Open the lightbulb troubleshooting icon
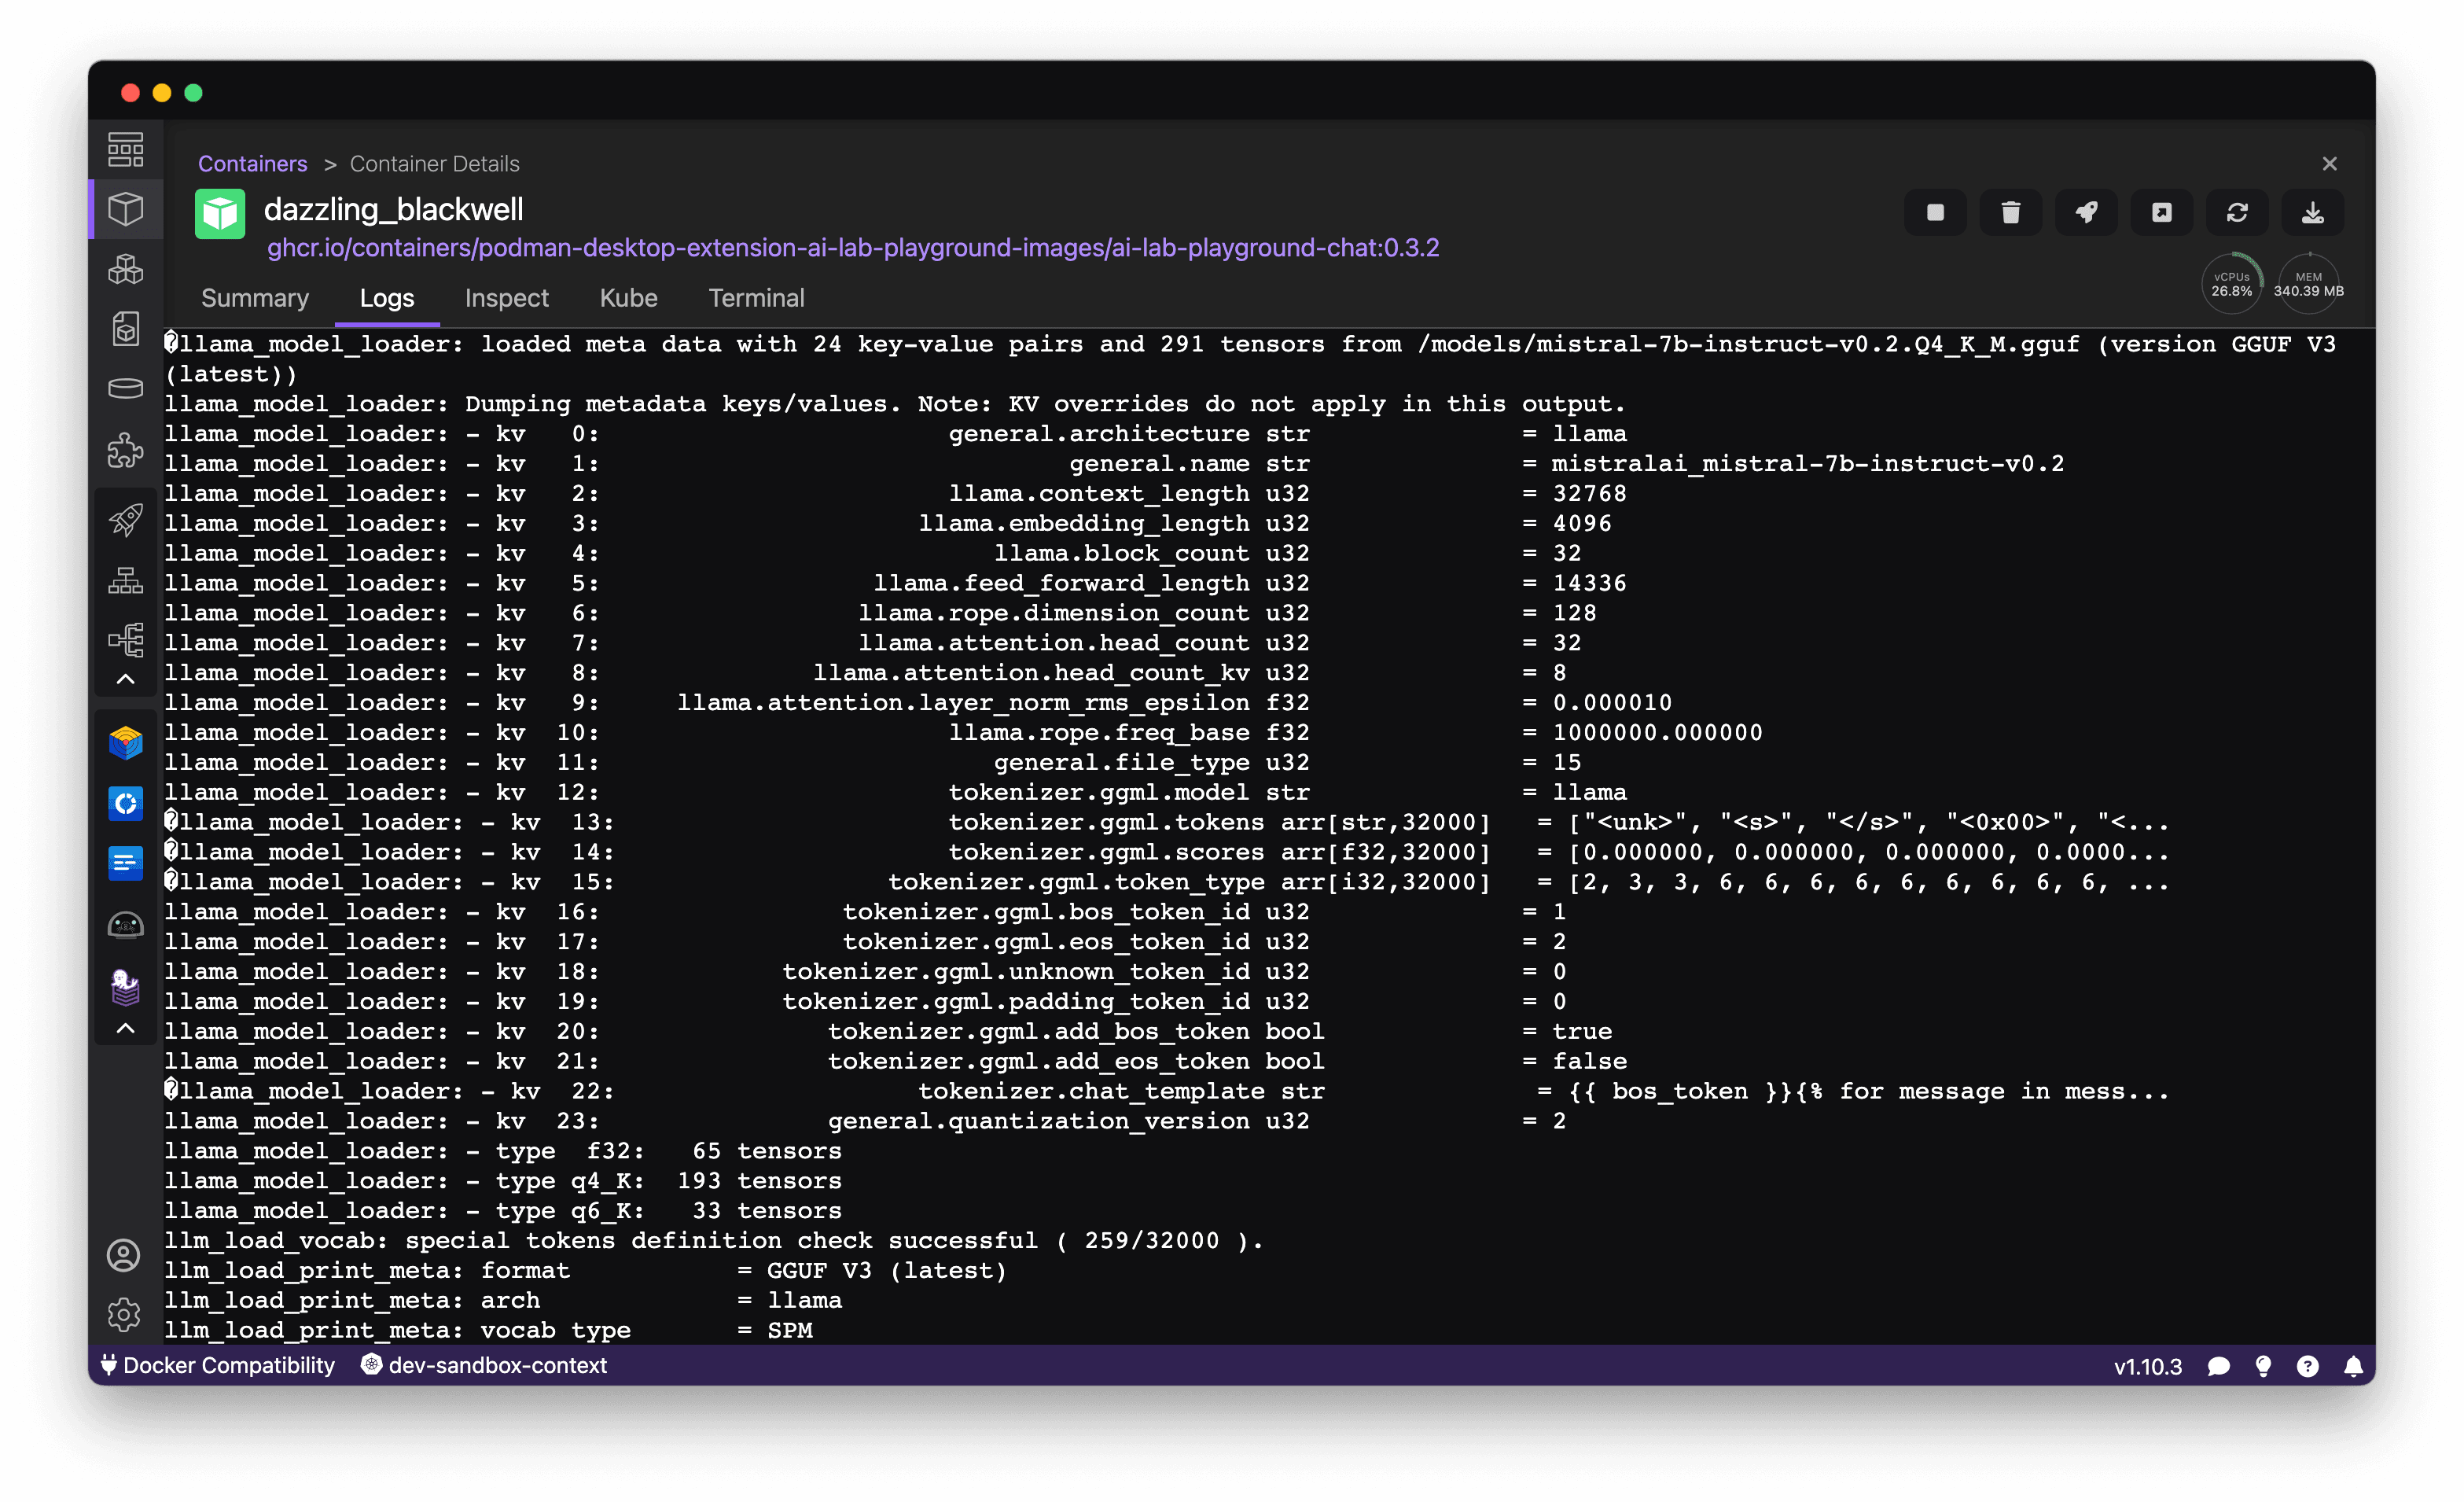Image resolution: width=2464 pixels, height=1502 pixels. (2263, 1367)
